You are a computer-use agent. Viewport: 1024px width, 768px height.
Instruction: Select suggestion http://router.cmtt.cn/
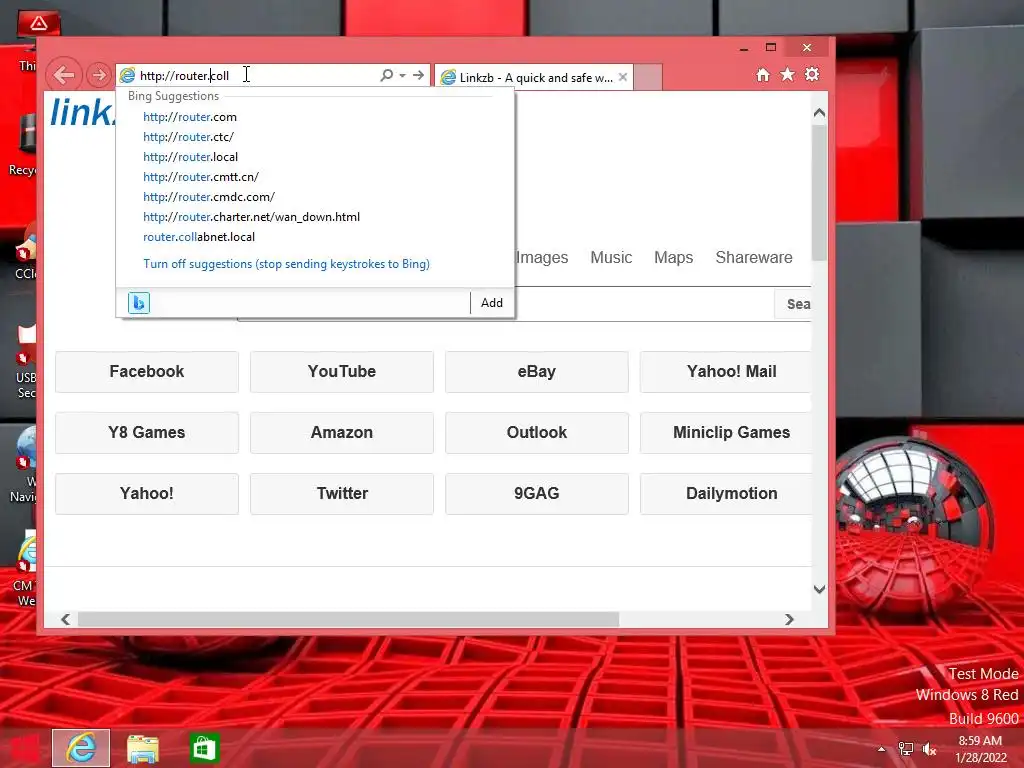201,176
